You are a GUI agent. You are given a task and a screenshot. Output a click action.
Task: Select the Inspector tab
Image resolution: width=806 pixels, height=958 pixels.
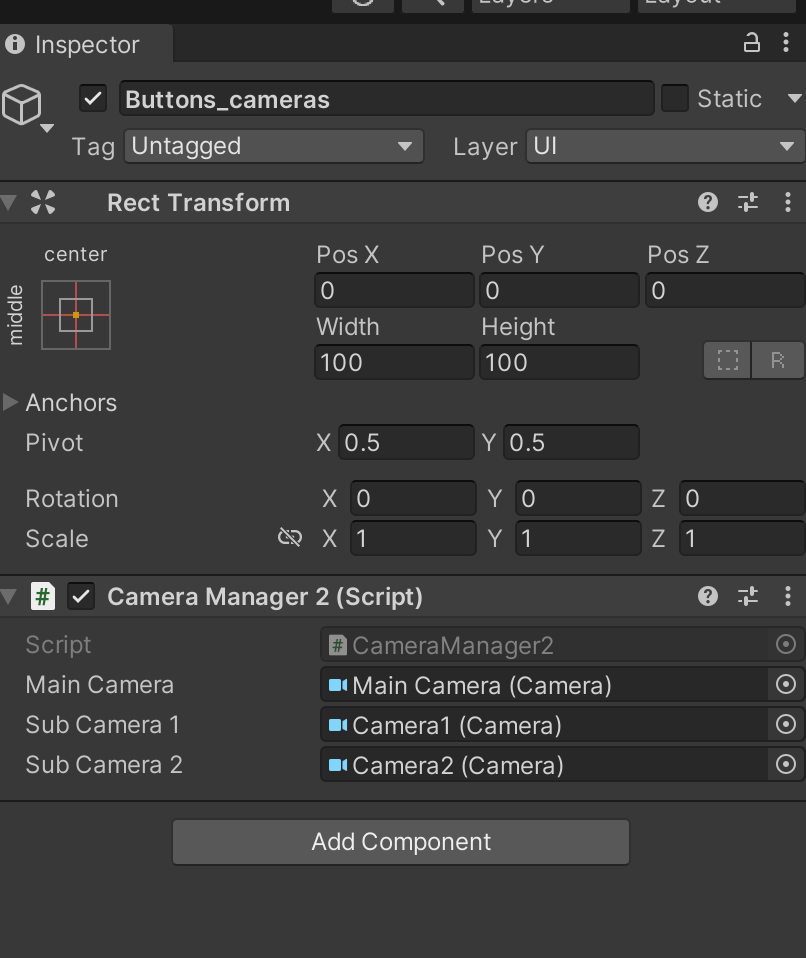86,45
